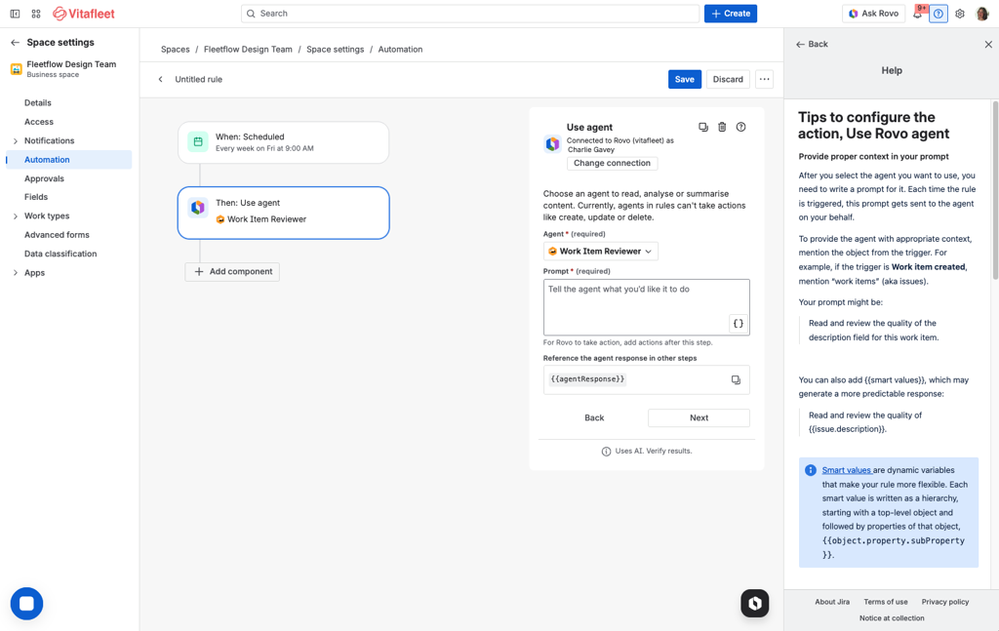Open the user profile avatar
The width and height of the screenshot is (999, 631).
(x=982, y=13)
